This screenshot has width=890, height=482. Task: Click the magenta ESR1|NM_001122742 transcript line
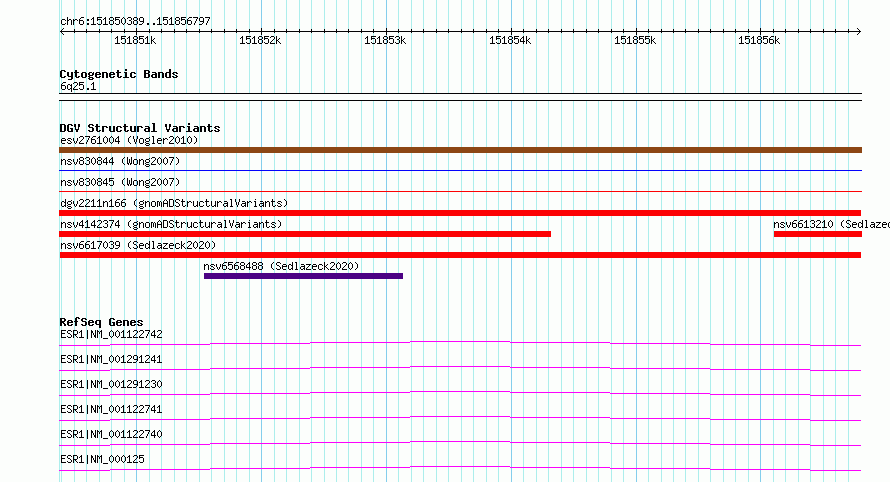pos(460,343)
